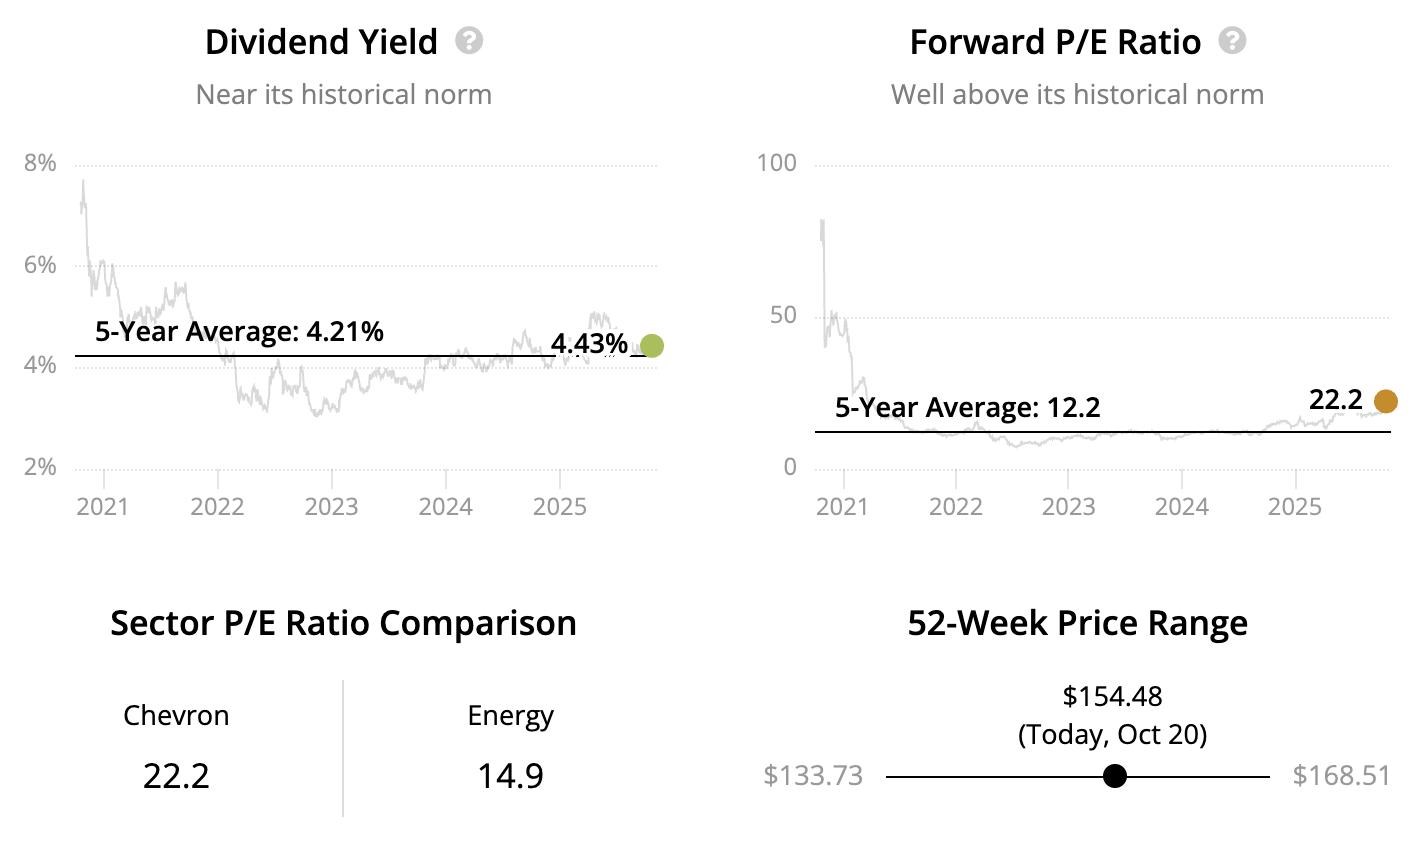The width and height of the screenshot is (1424, 846).
Task: Click the "Near its historical norm" subtitle
Action: [x=344, y=95]
